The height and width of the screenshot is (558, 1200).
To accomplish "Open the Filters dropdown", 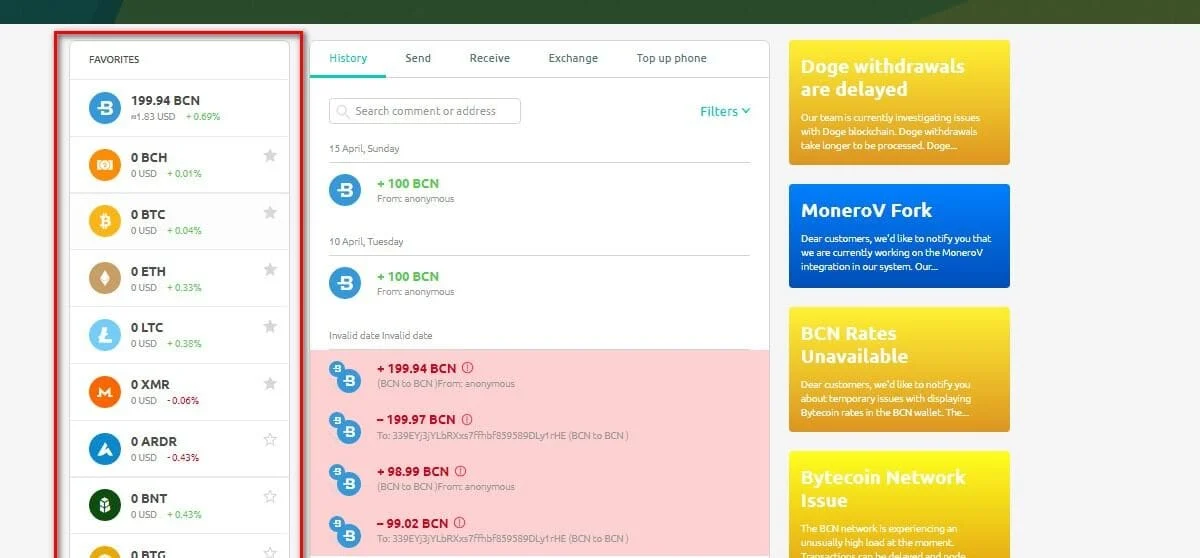I will pos(725,111).
